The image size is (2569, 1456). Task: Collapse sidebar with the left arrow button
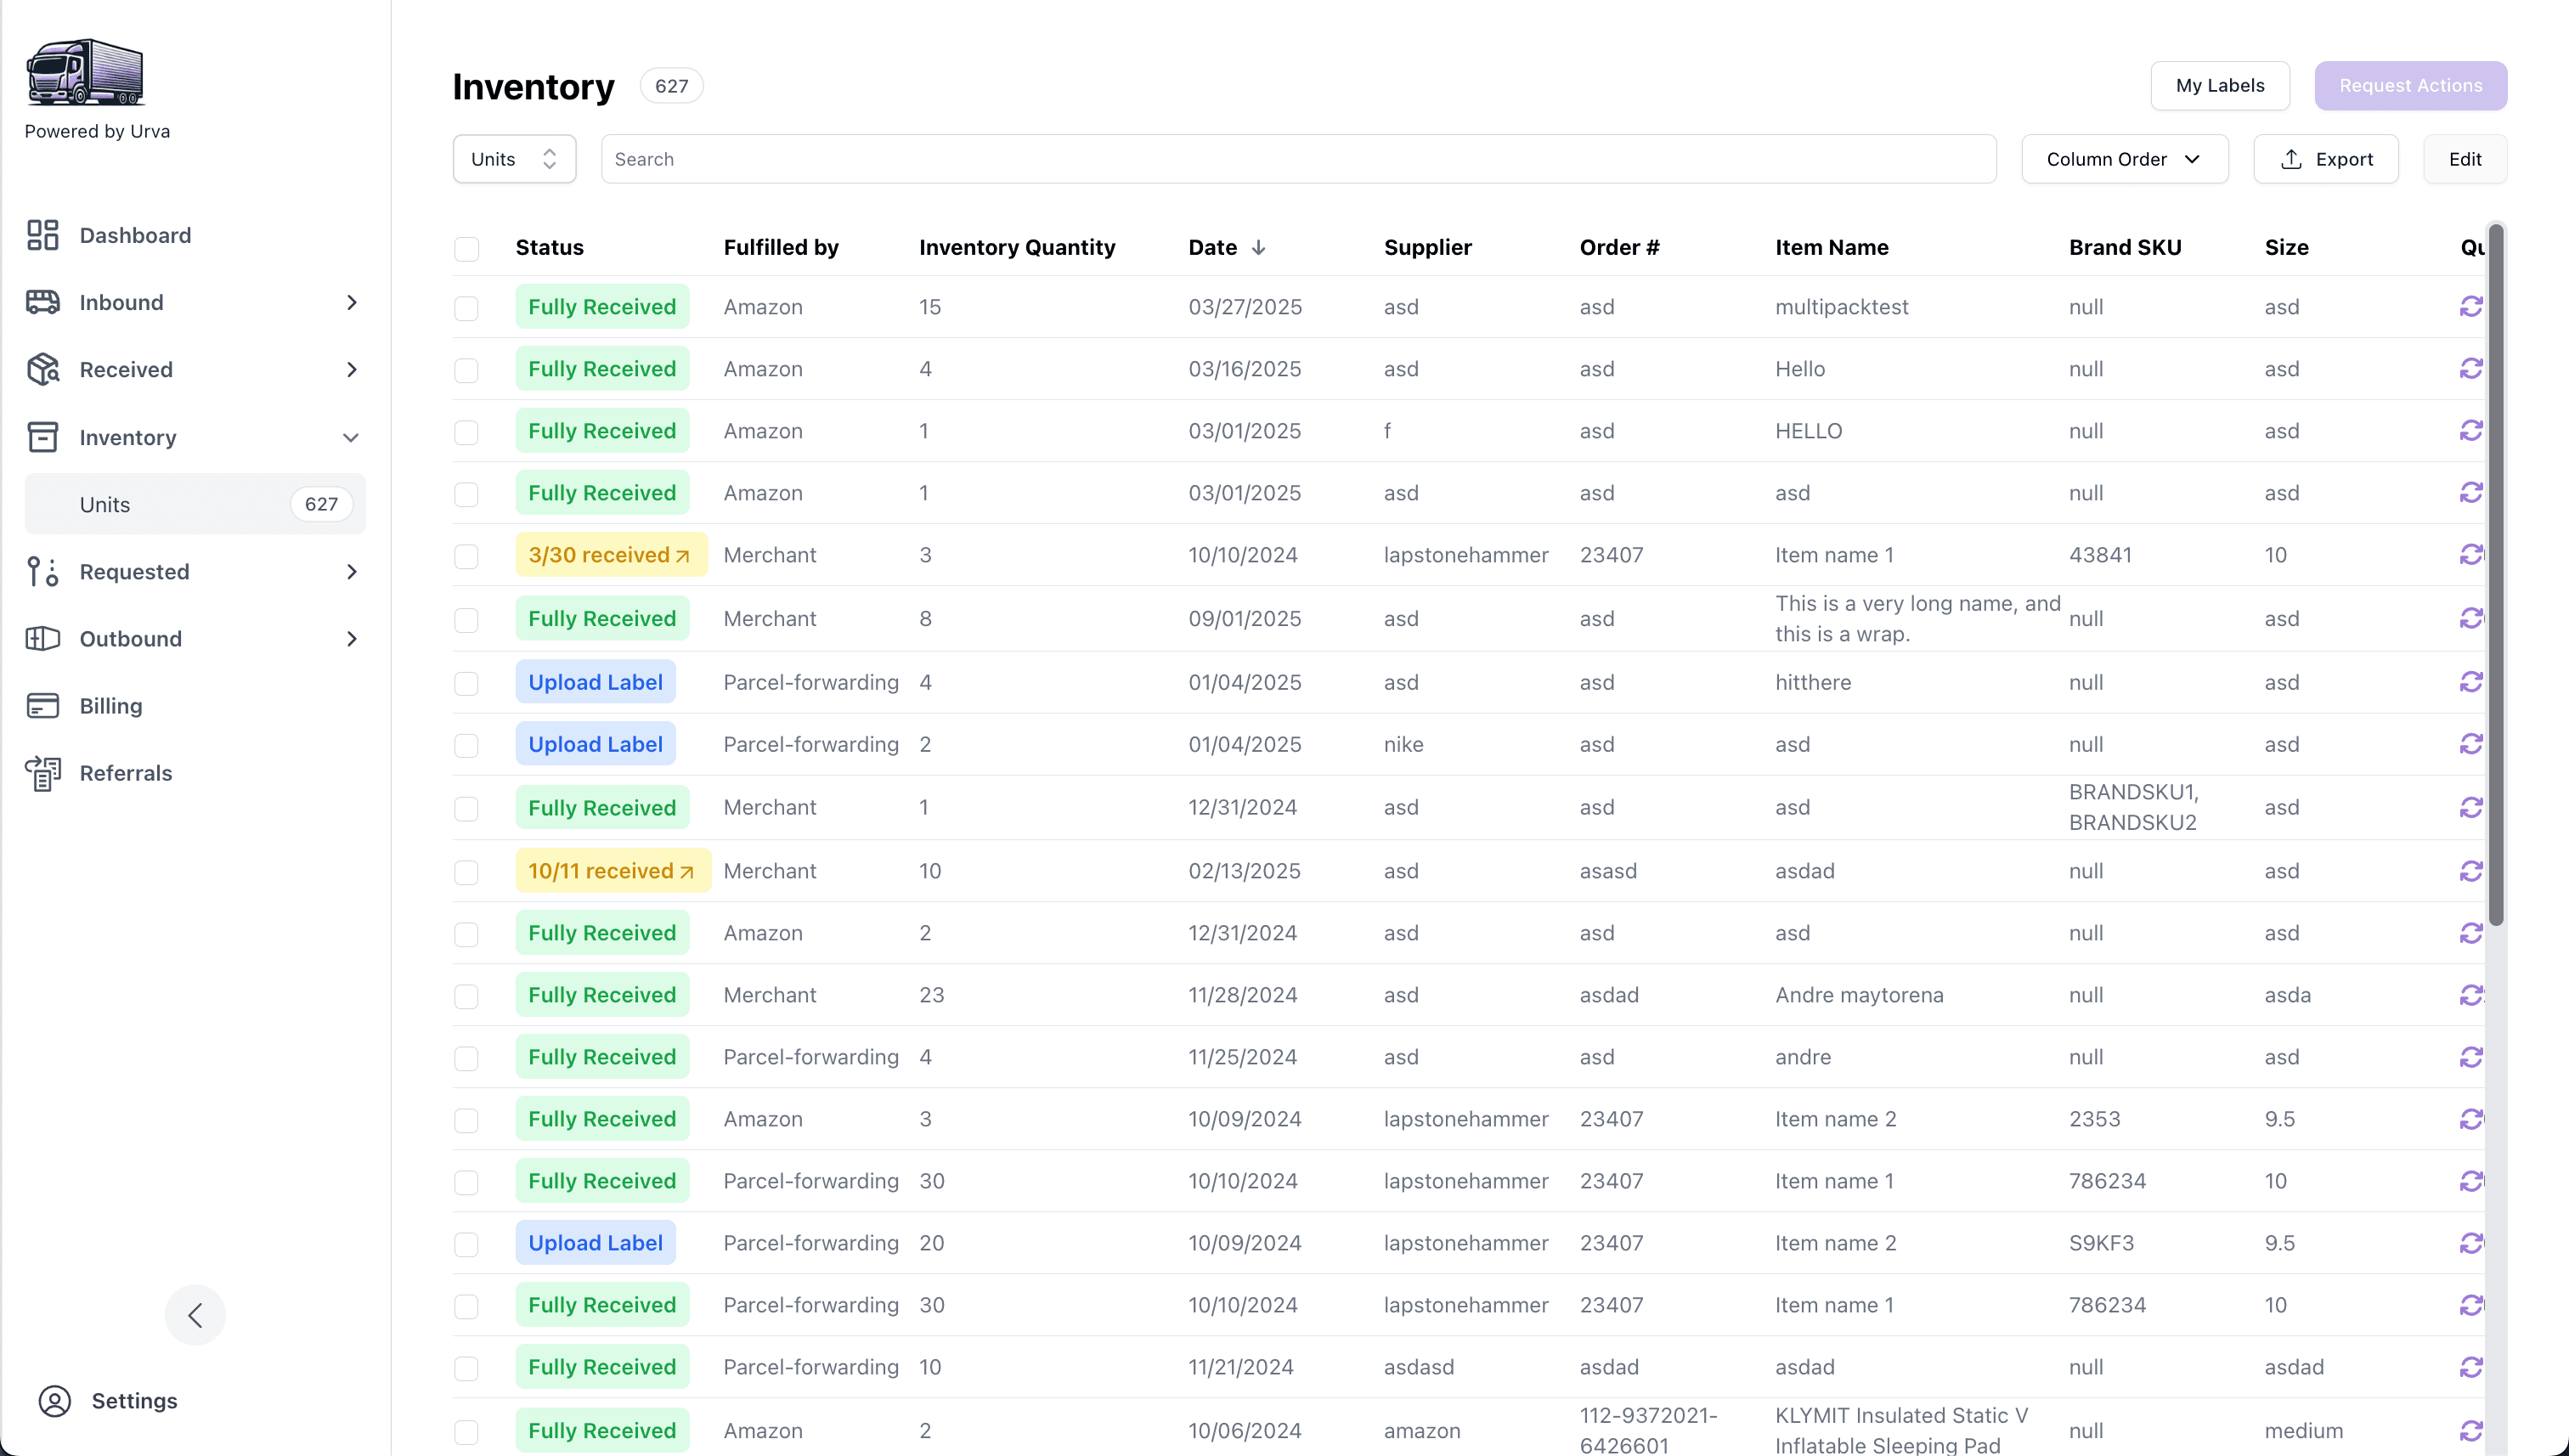(195, 1314)
